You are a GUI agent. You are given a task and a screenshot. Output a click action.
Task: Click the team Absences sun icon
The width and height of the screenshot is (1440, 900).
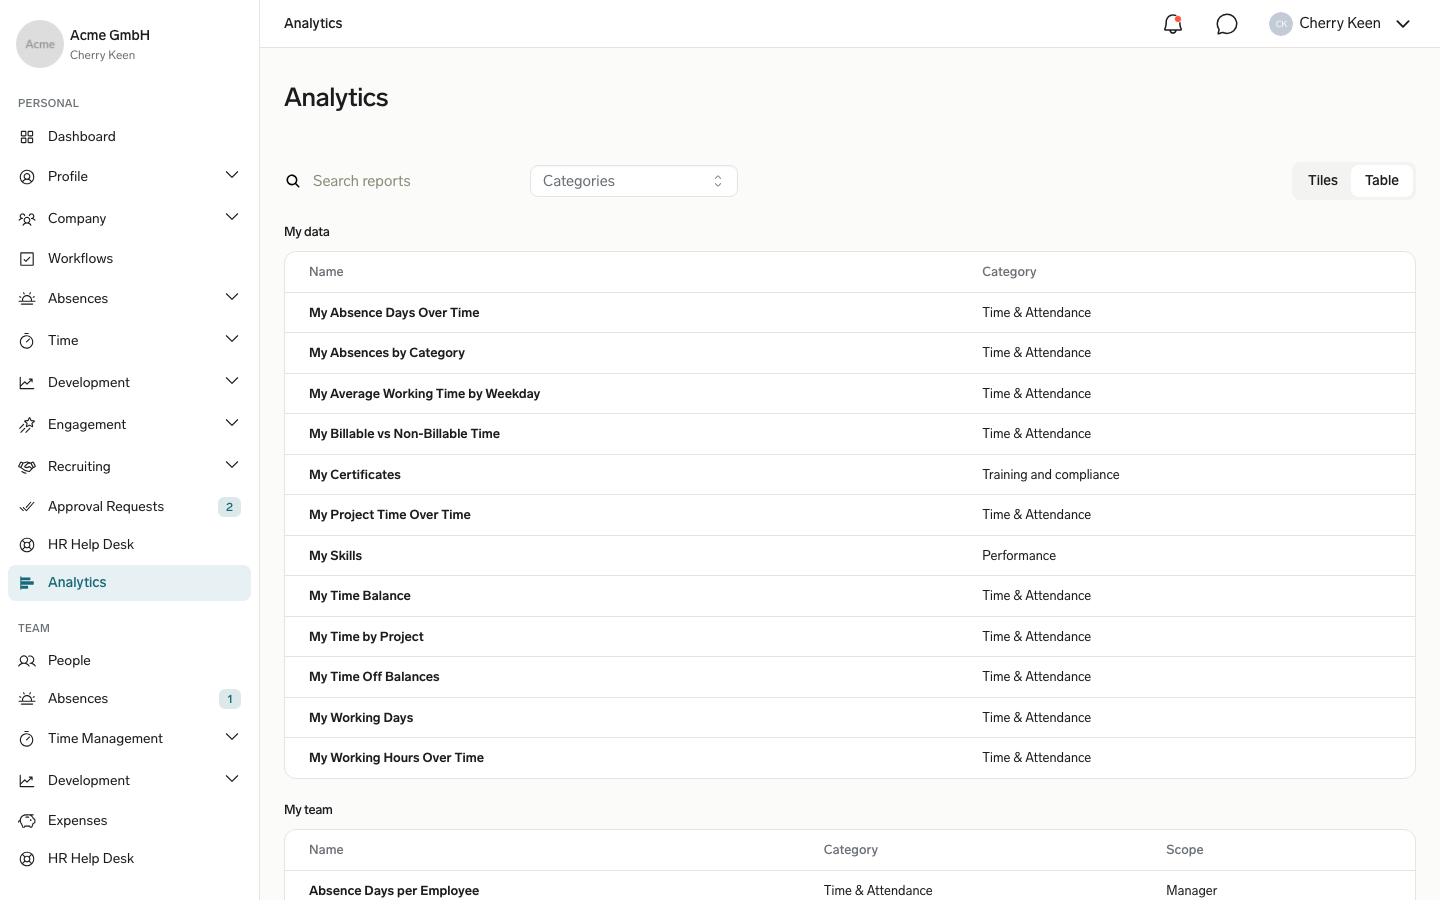(x=27, y=699)
